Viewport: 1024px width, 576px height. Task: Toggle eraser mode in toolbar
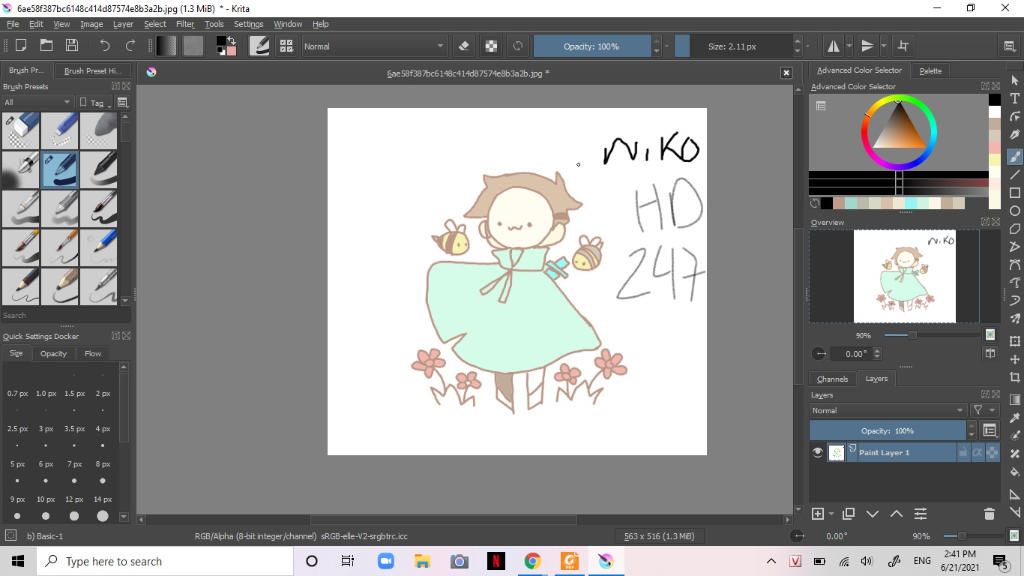(x=464, y=46)
